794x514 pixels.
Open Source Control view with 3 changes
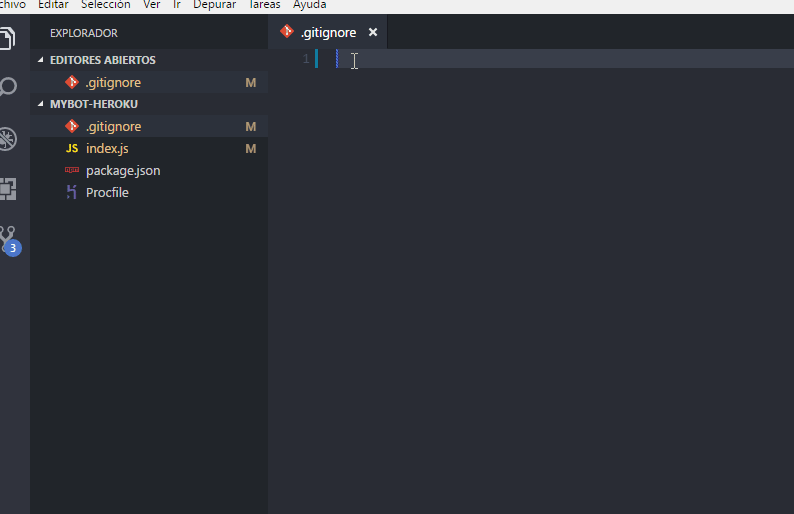click(x=9, y=241)
